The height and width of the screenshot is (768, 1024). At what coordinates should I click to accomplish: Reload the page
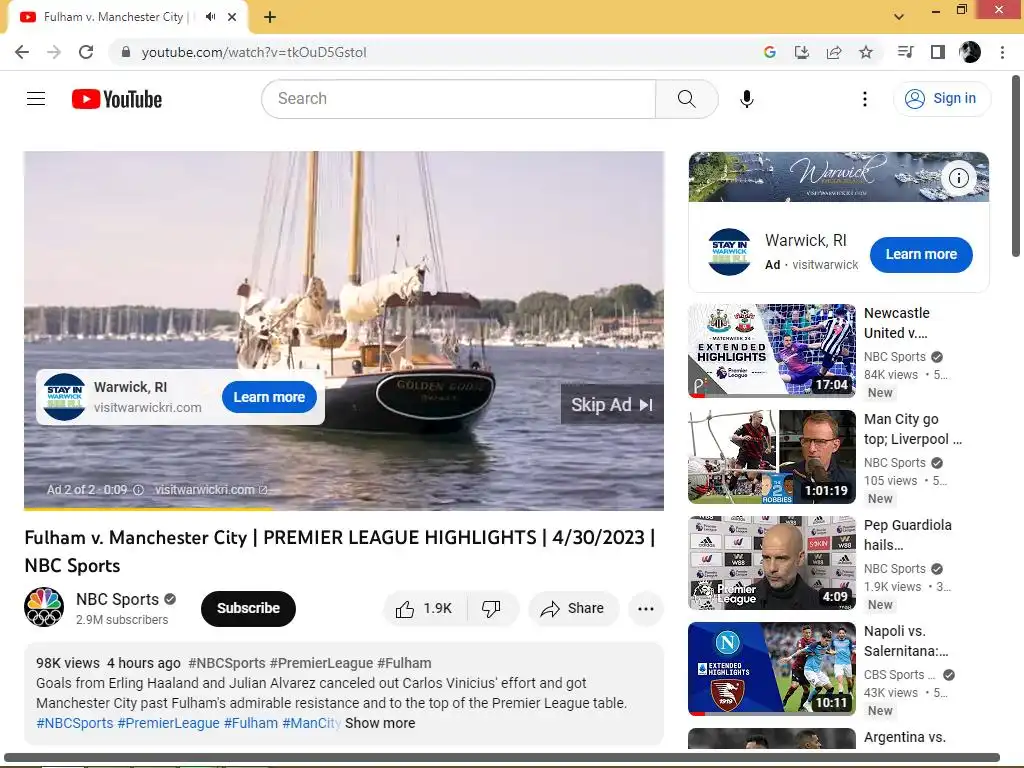86,52
